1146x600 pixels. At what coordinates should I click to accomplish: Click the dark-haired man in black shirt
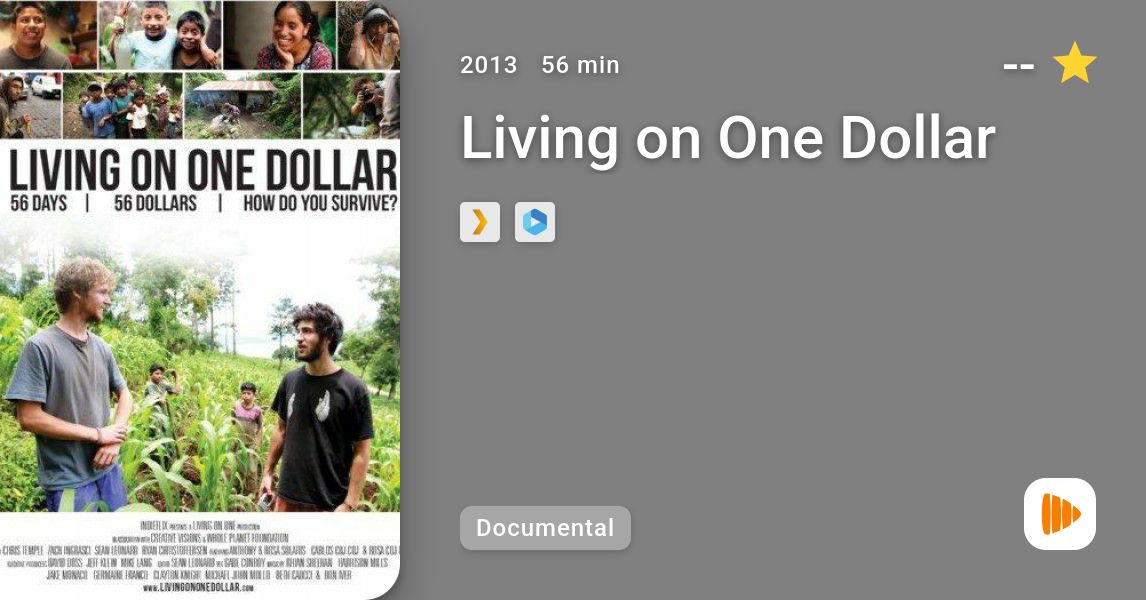click(x=317, y=407)
